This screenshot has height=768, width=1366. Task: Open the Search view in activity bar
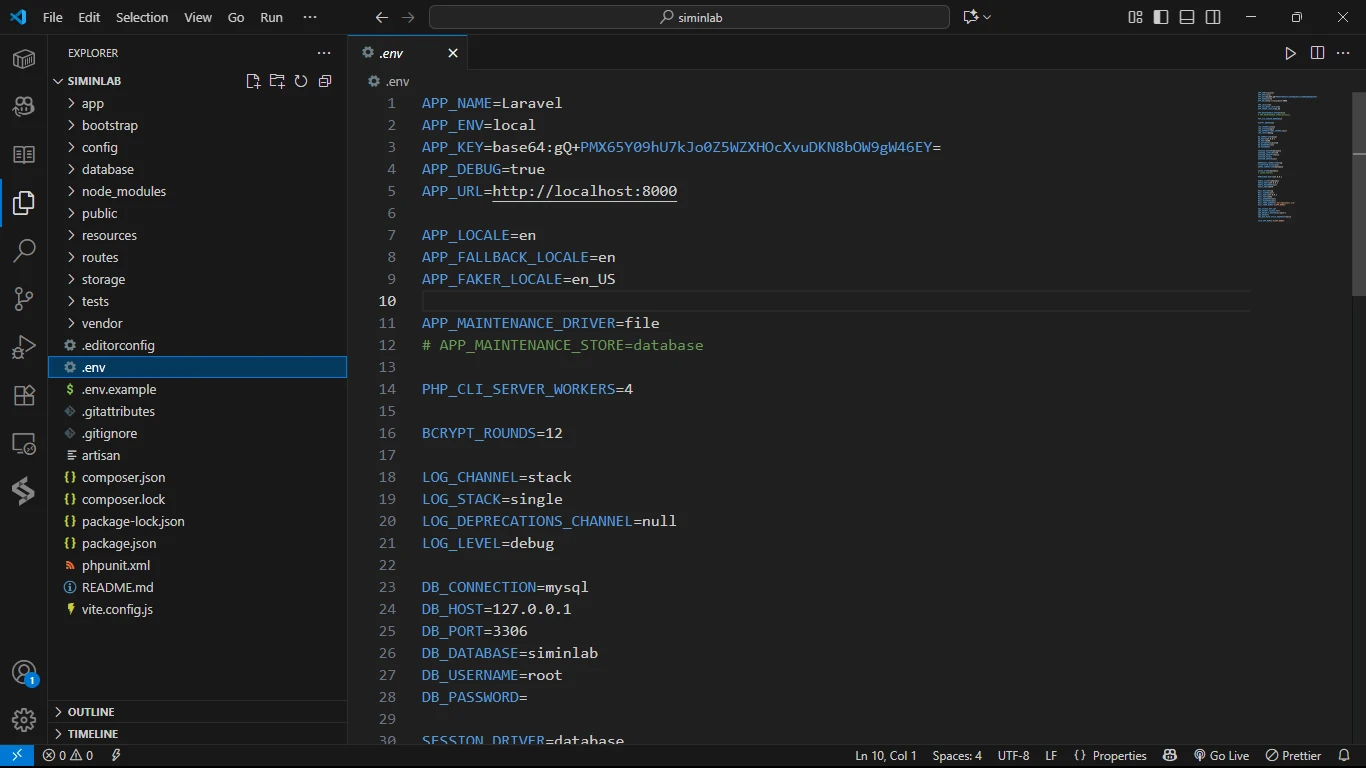coord(24,251)
